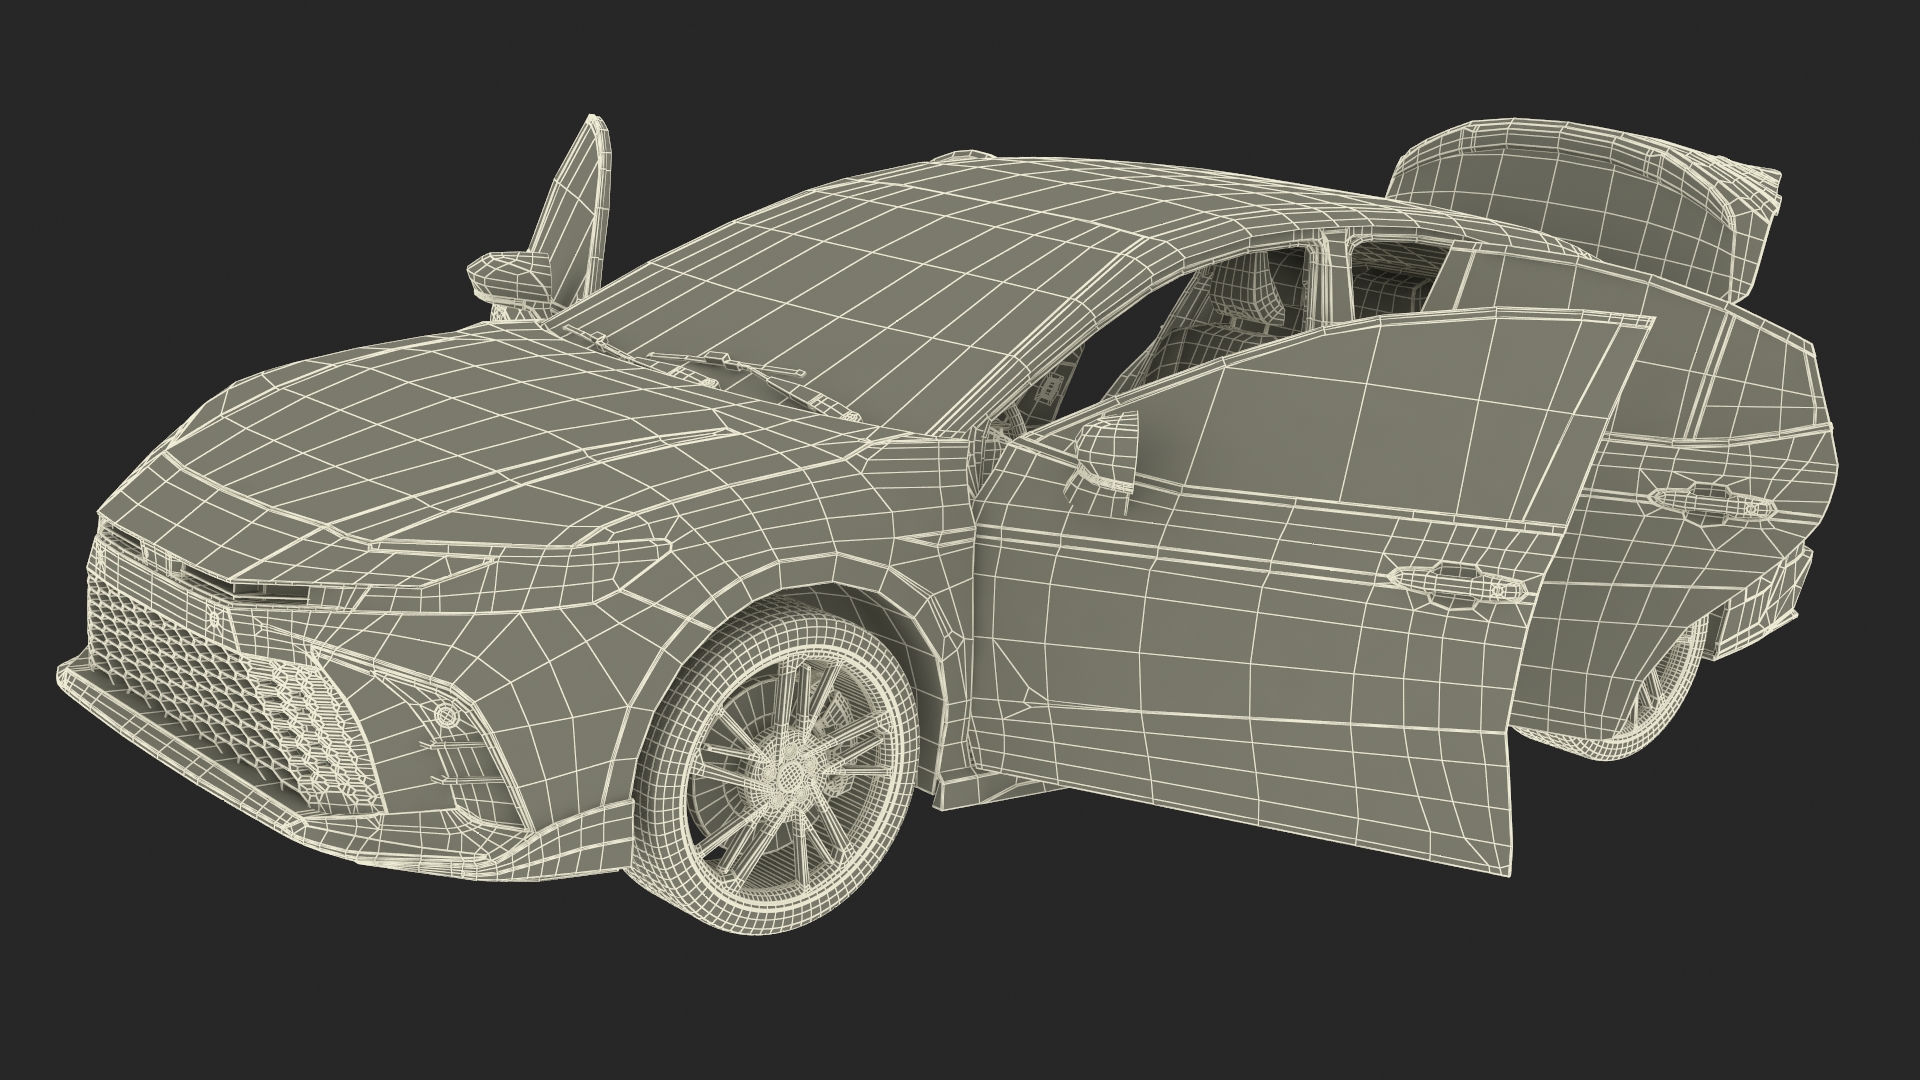Select the rear door handle
1920x1080 pixels.
(1710, 502)
